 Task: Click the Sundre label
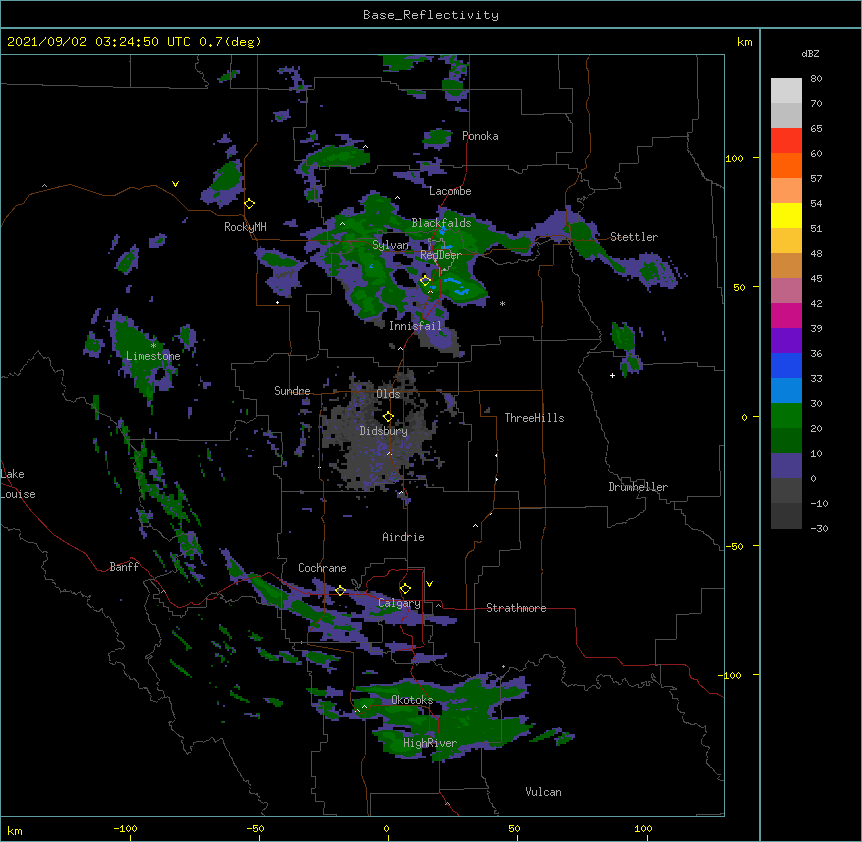(x=292, y=391)
